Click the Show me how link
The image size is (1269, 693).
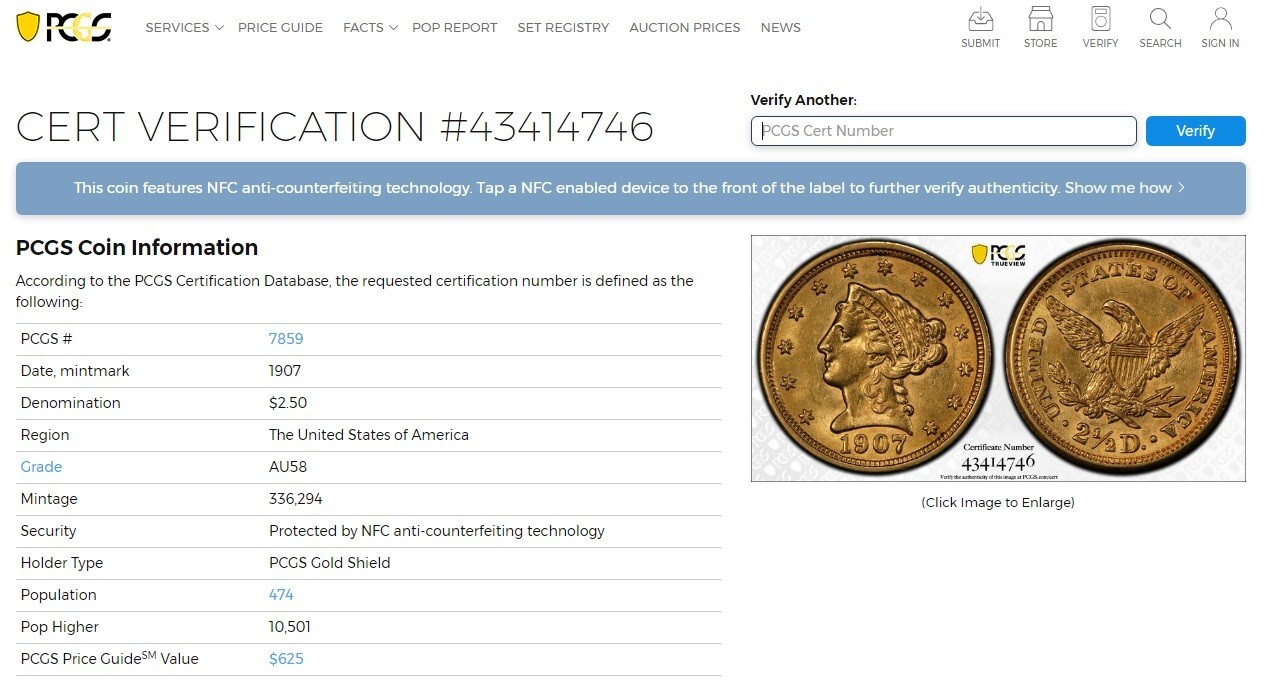click(x=1117, y=188)
